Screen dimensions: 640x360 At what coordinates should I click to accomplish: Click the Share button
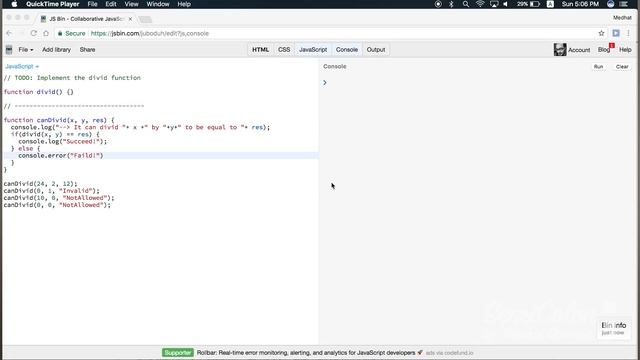click(87, 49)
